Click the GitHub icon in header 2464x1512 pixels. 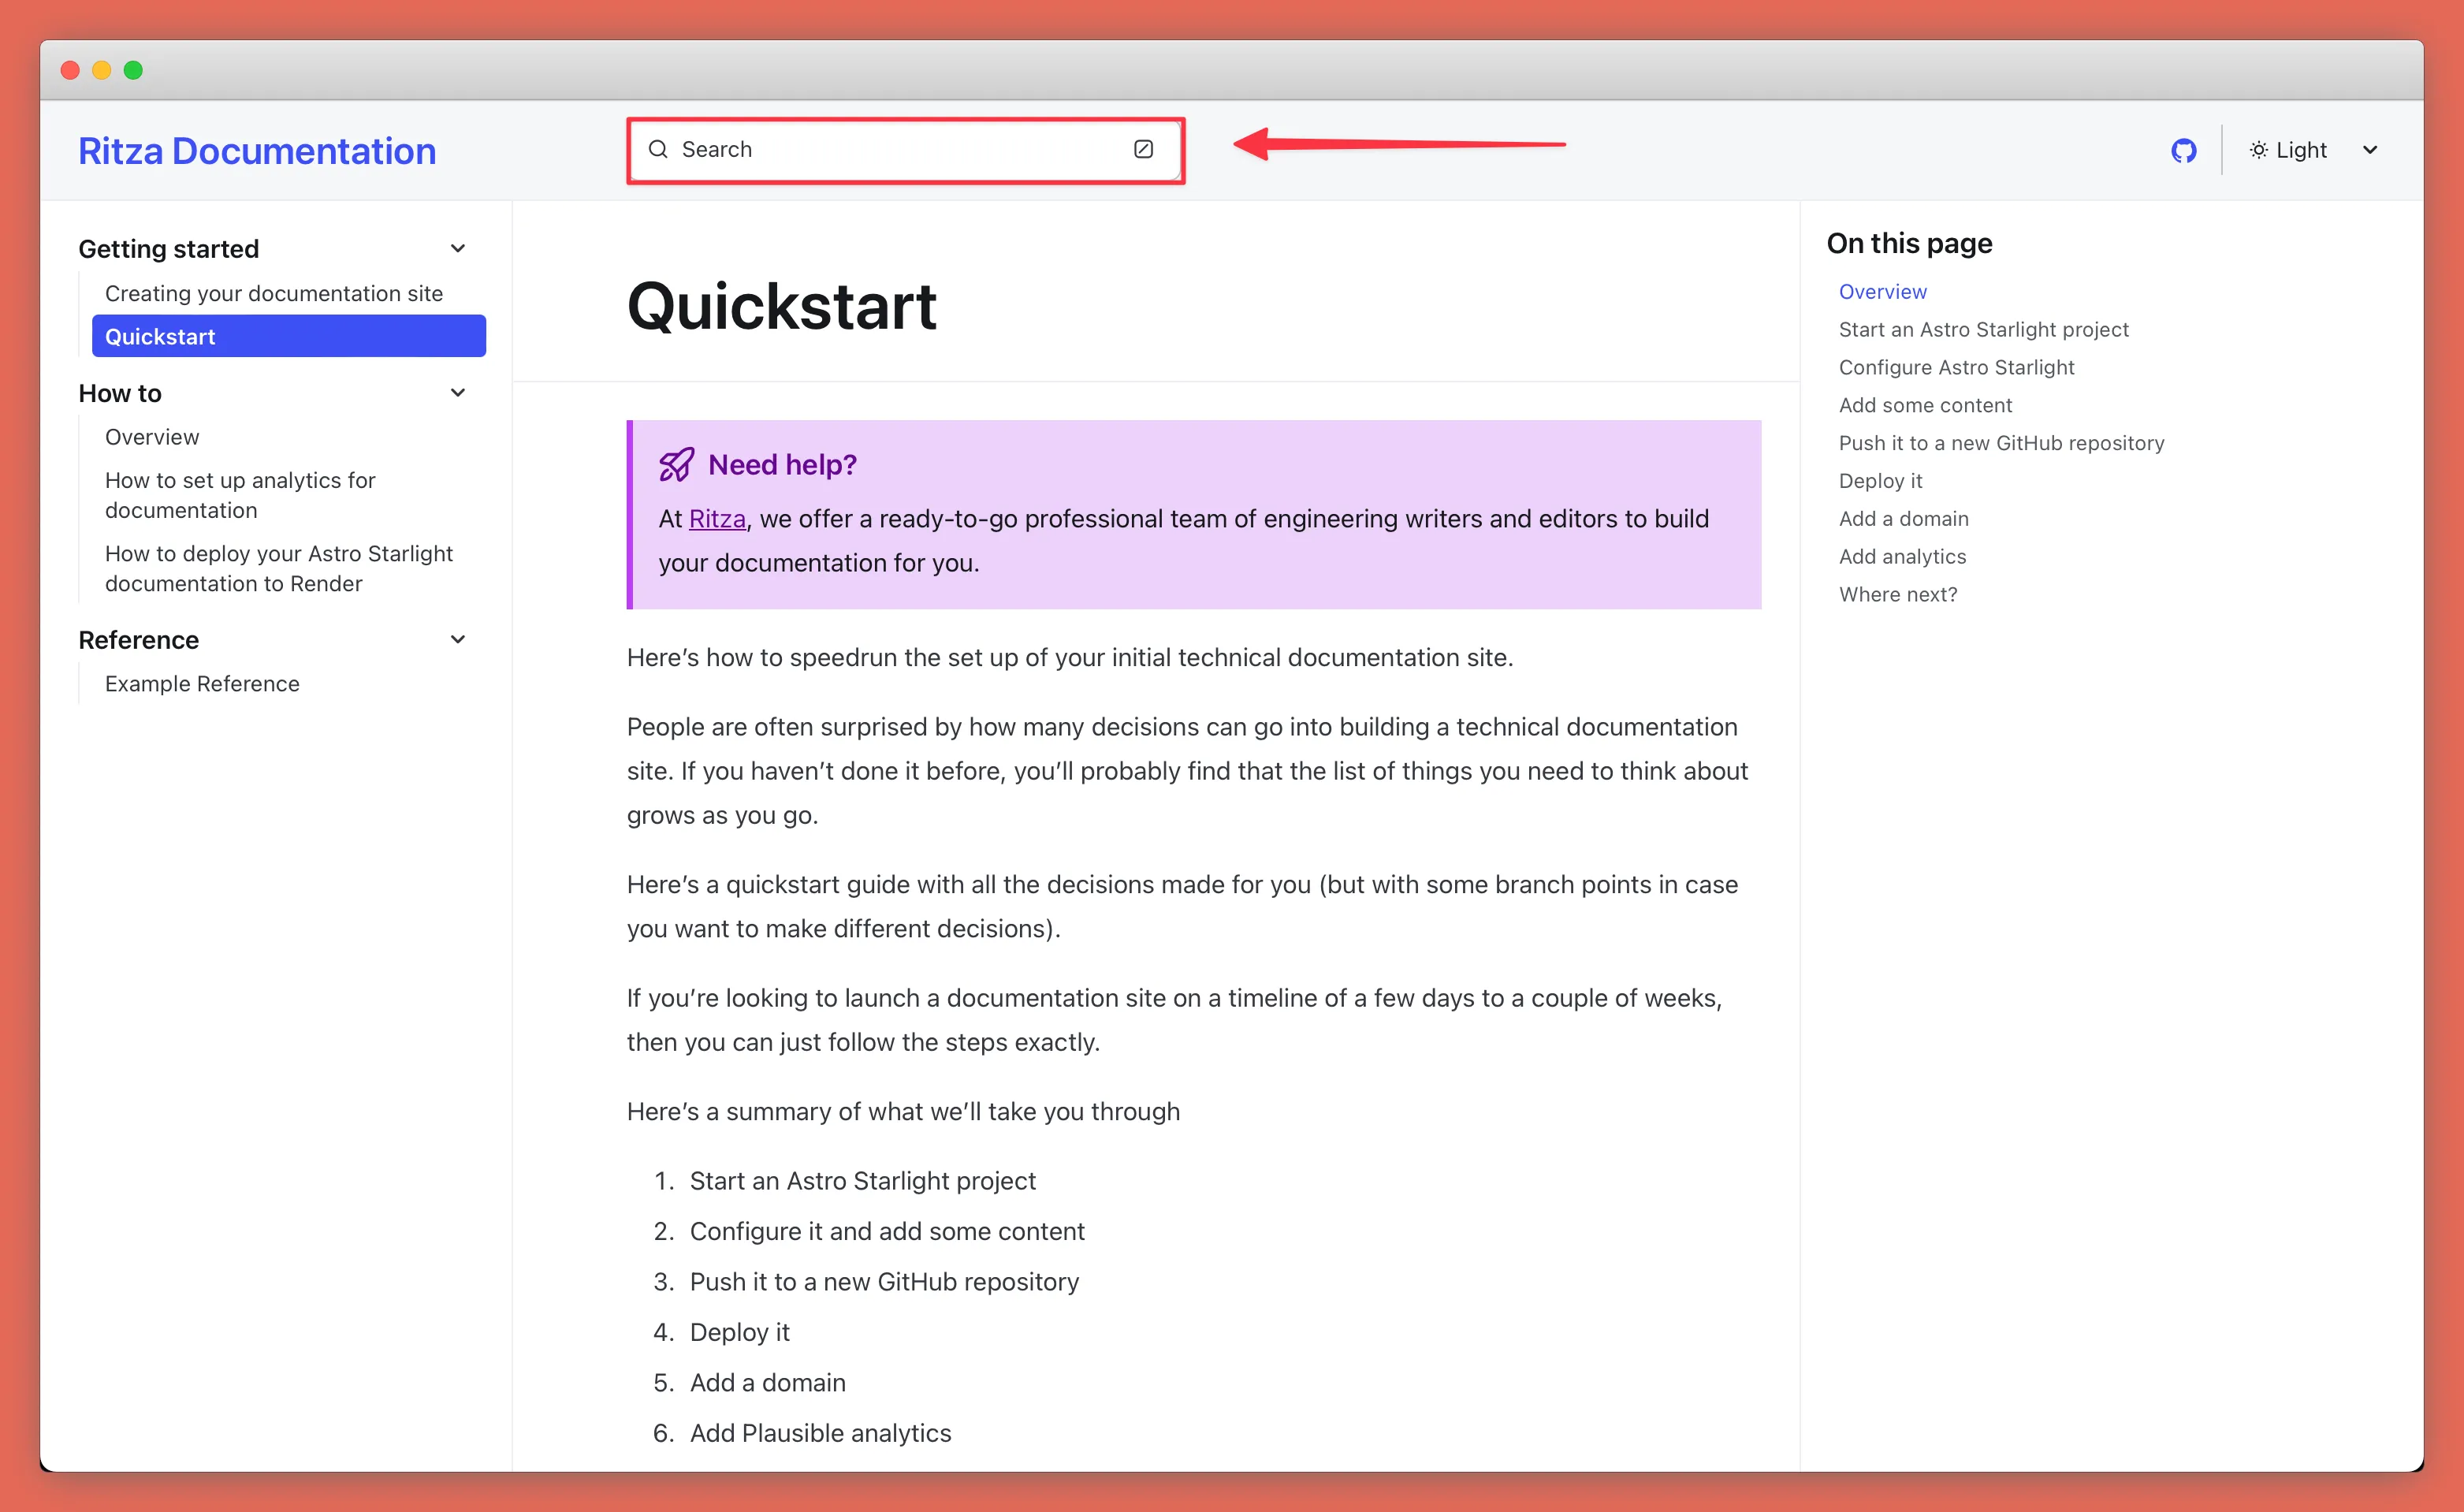pos(2184,148)
